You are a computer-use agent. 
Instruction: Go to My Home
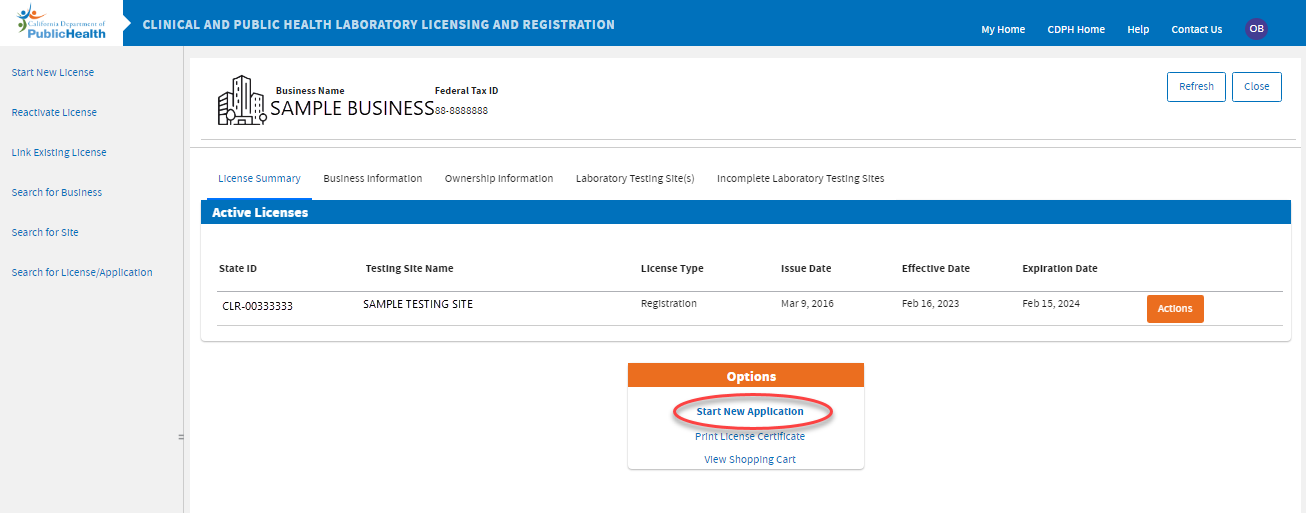(1003, 30)
